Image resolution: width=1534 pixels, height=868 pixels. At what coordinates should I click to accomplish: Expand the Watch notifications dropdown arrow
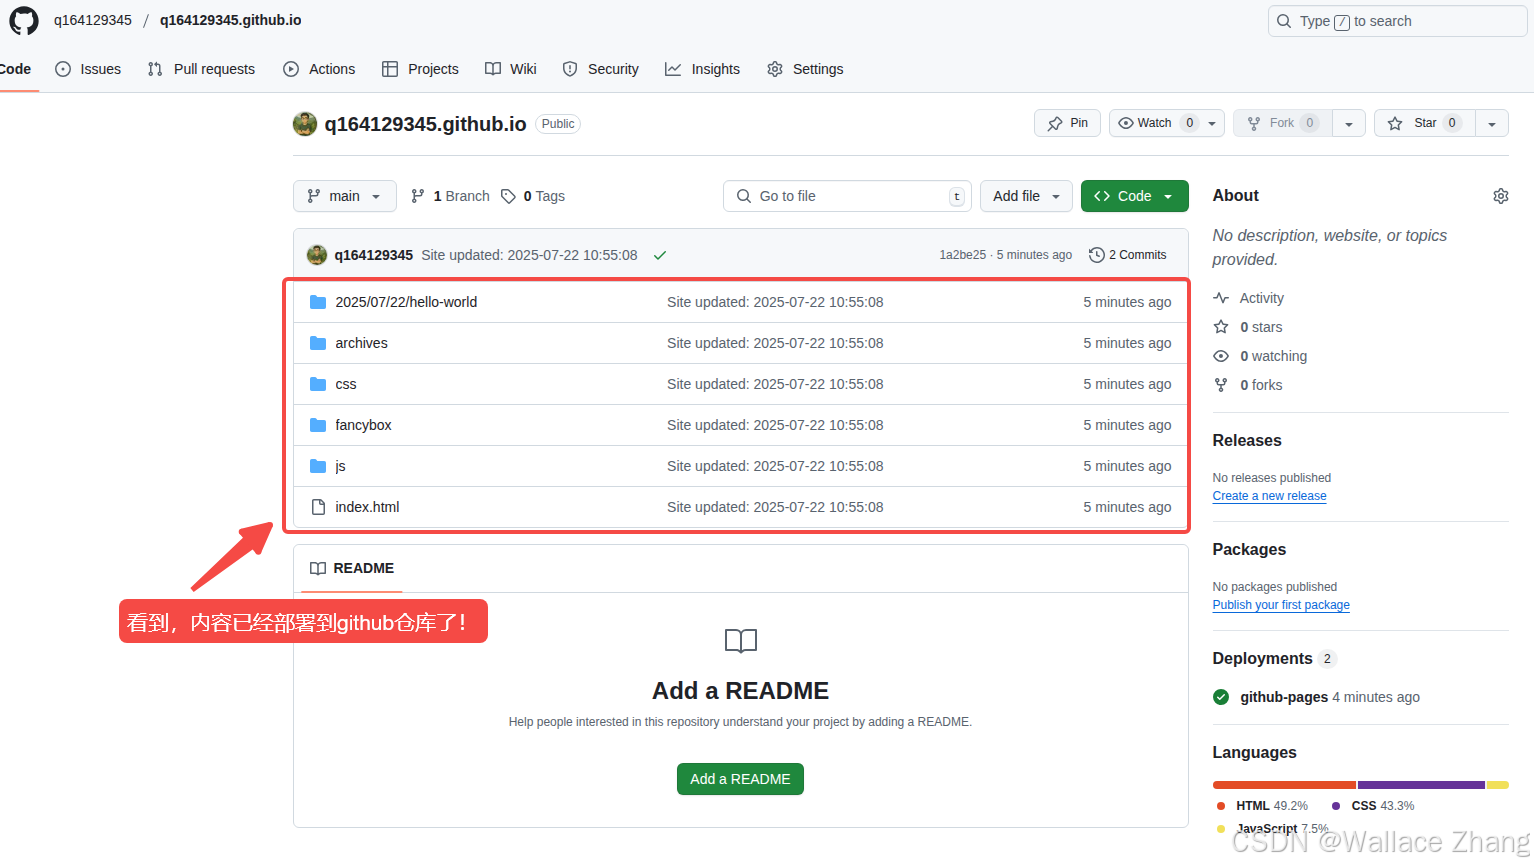coord(1212,123)
